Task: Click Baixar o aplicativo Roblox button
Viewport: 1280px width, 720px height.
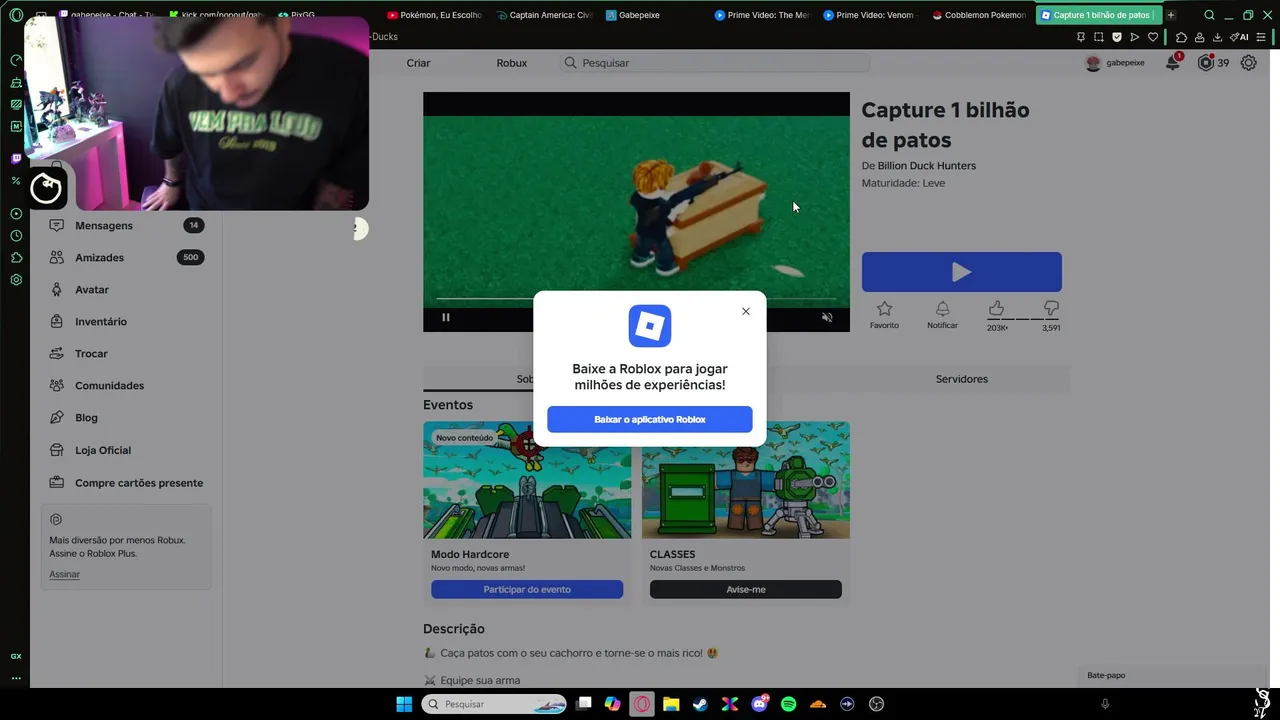Action: click(650, 419)
